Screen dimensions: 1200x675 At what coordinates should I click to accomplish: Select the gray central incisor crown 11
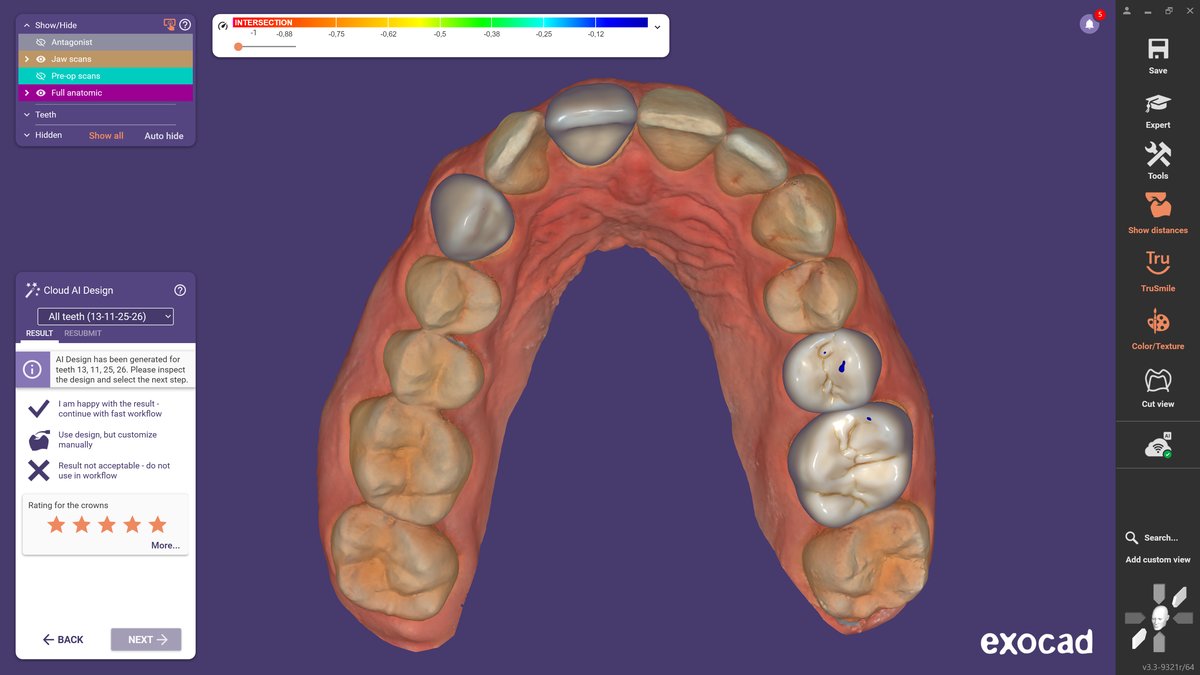591,122
